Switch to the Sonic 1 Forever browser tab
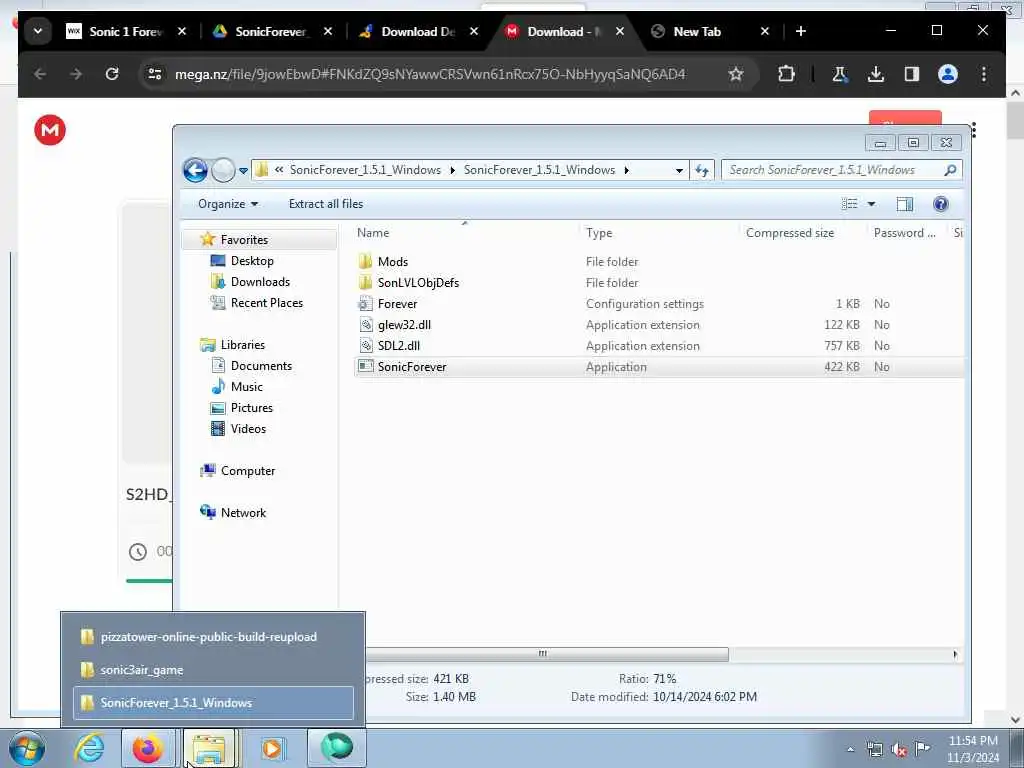 tap(125, 31)
